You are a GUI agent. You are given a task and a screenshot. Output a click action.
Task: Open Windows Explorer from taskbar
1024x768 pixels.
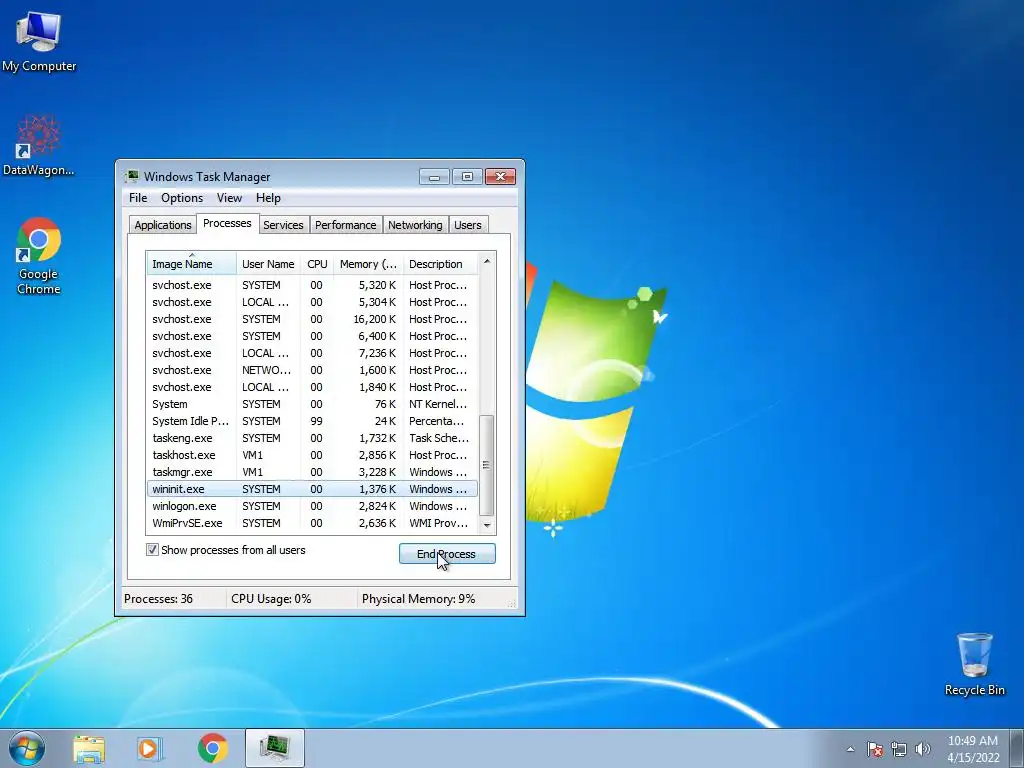[x=89, y=748]
